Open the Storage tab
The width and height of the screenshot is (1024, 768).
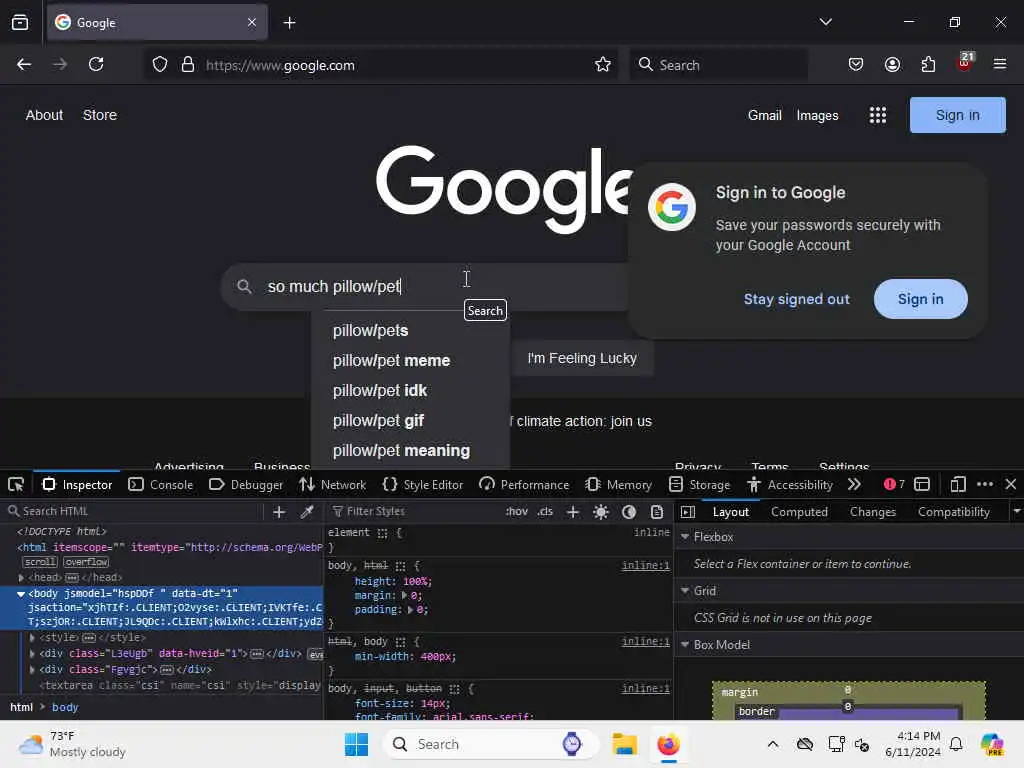pyautogui.click(x=699, y=485)
